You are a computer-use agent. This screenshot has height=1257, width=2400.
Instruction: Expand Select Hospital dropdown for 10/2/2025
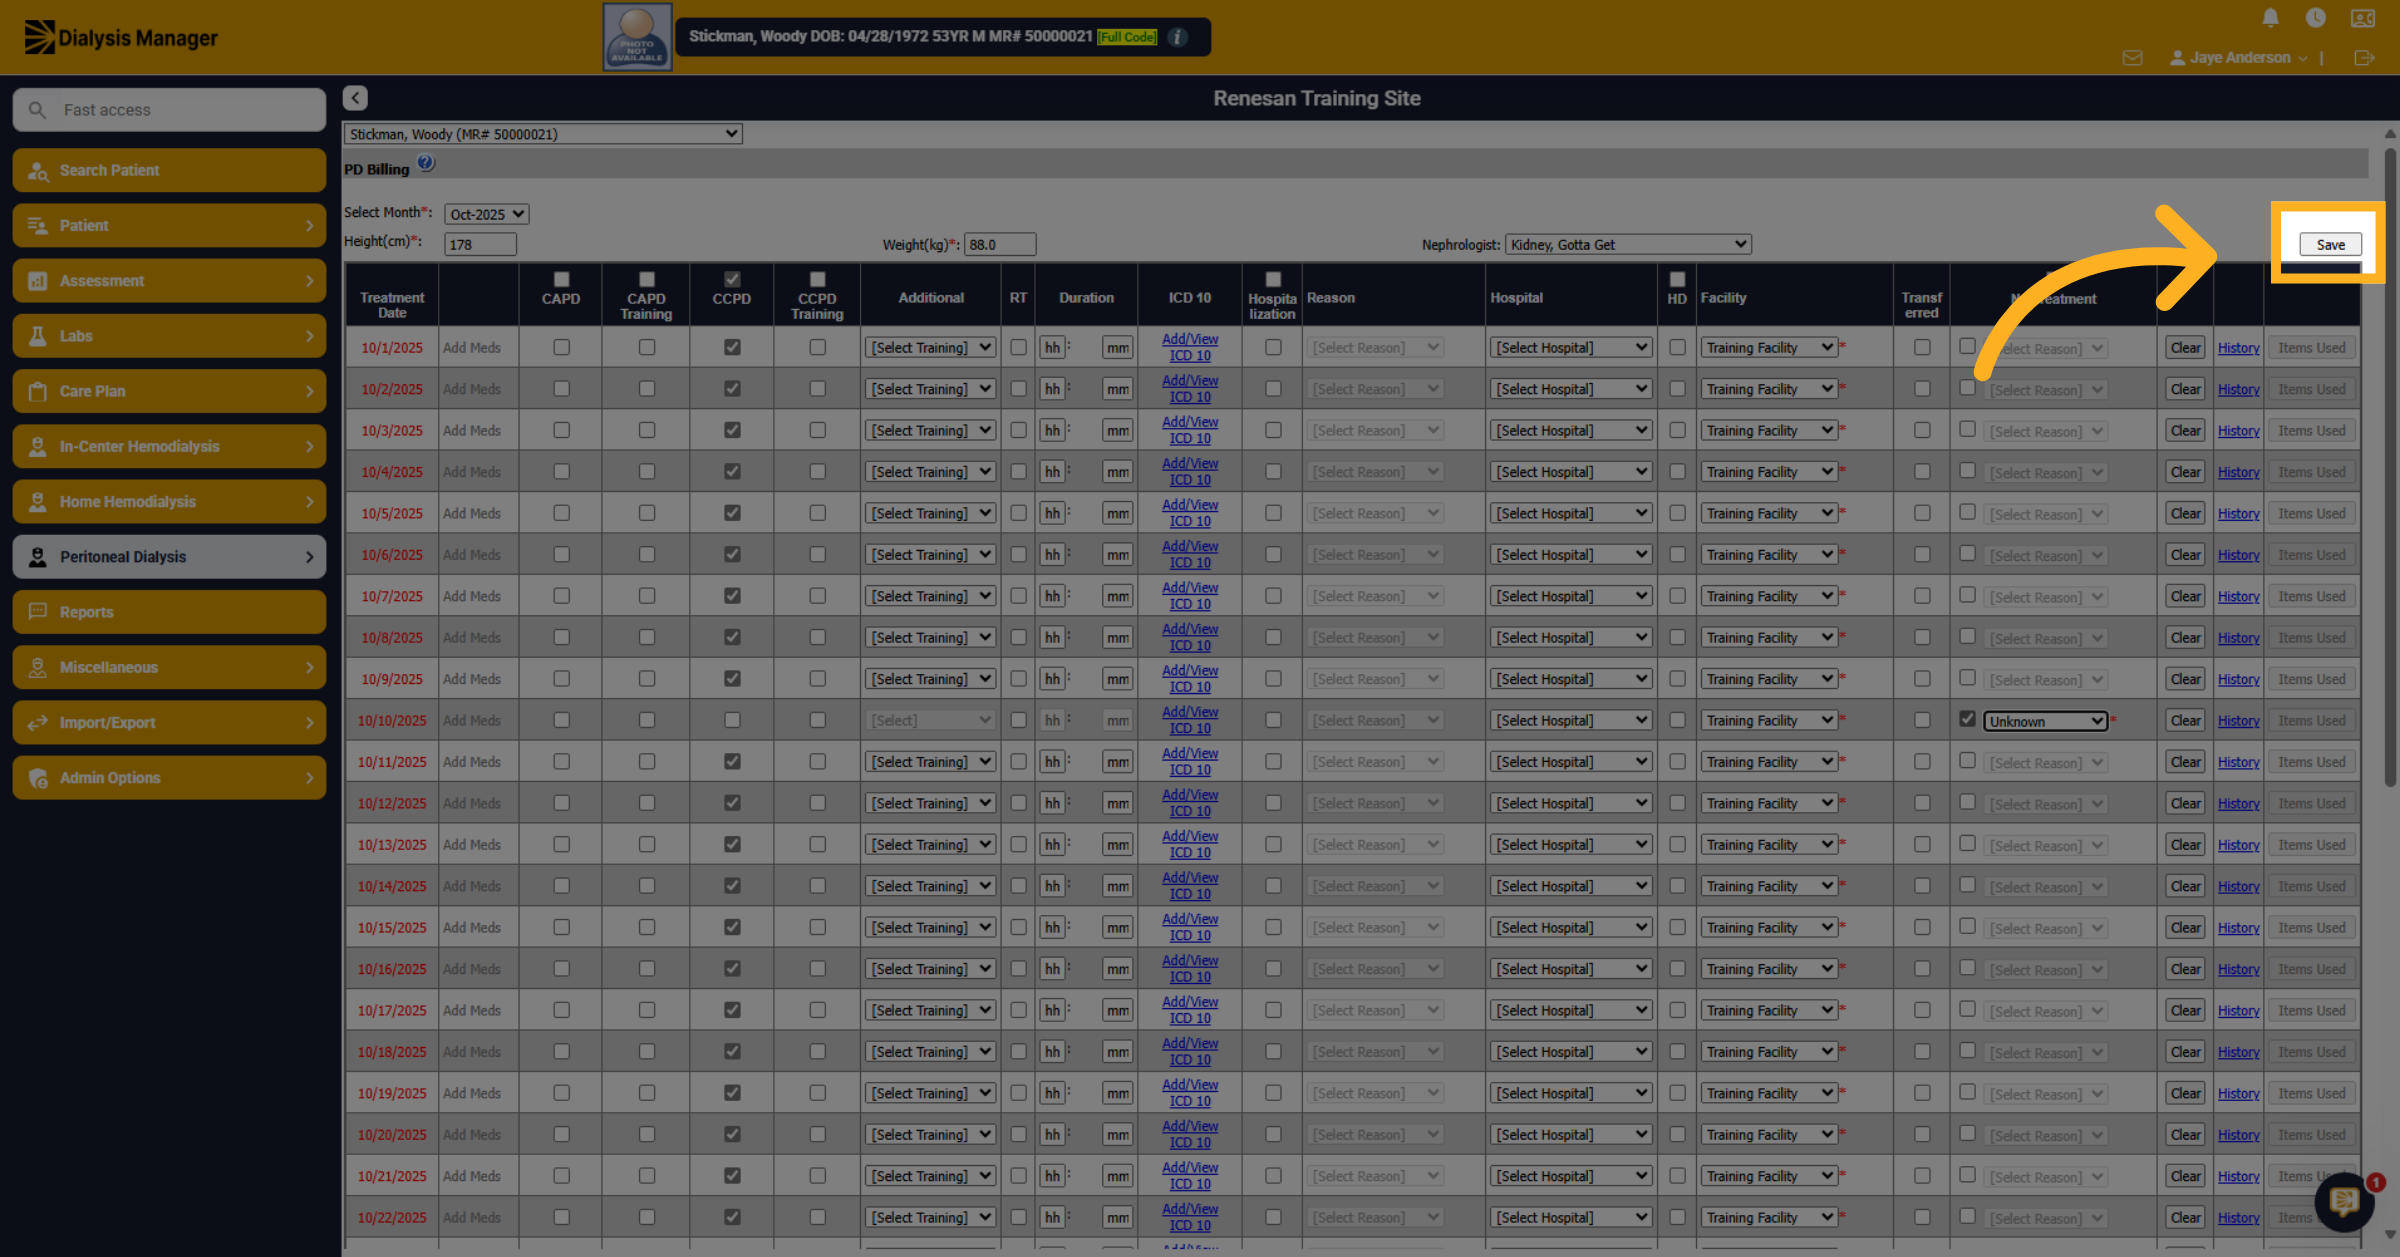coord(1571,389)
